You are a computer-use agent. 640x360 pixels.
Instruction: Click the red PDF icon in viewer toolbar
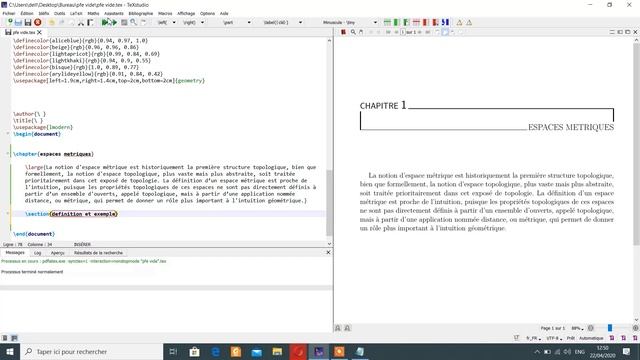343,32
